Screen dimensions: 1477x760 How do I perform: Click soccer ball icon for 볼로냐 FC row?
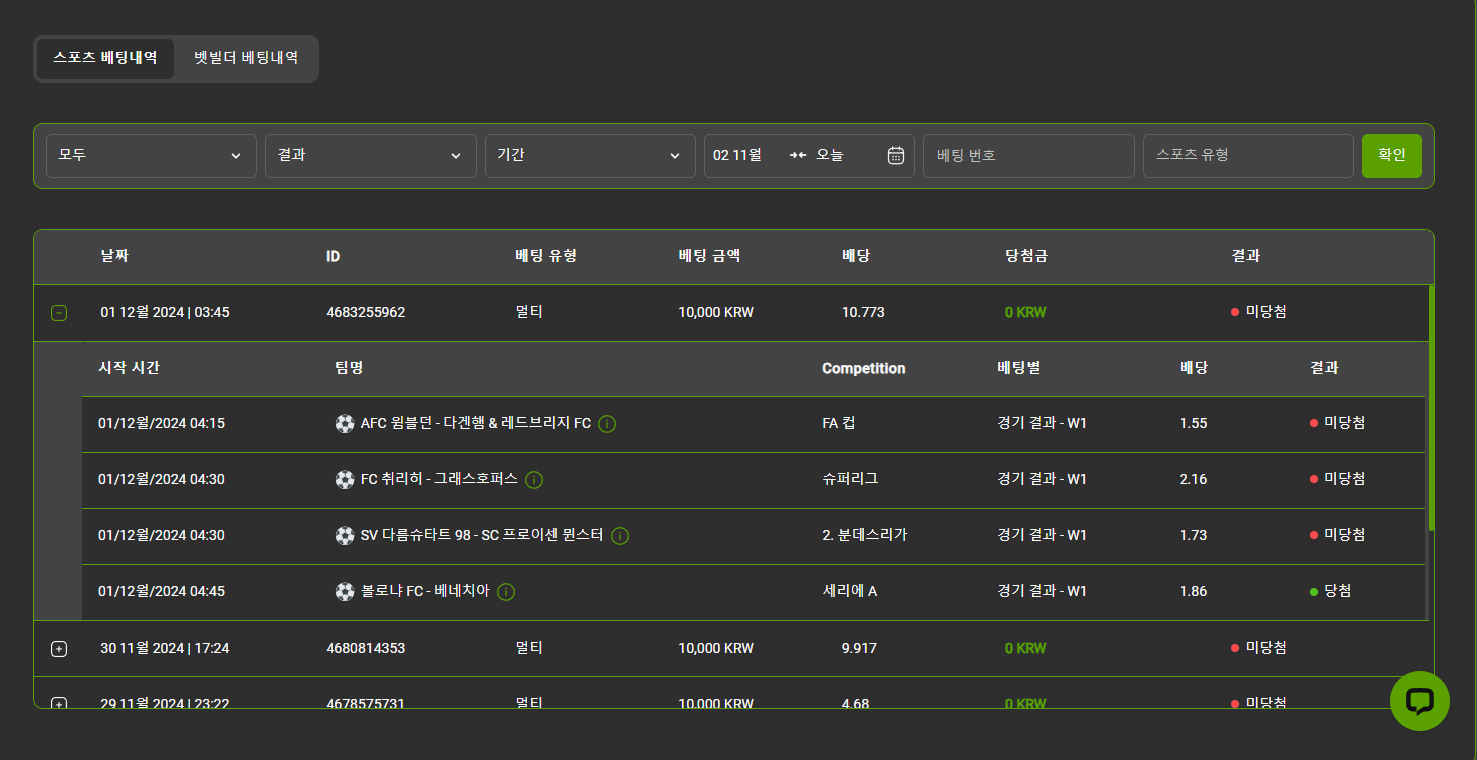tap(345, 592)
